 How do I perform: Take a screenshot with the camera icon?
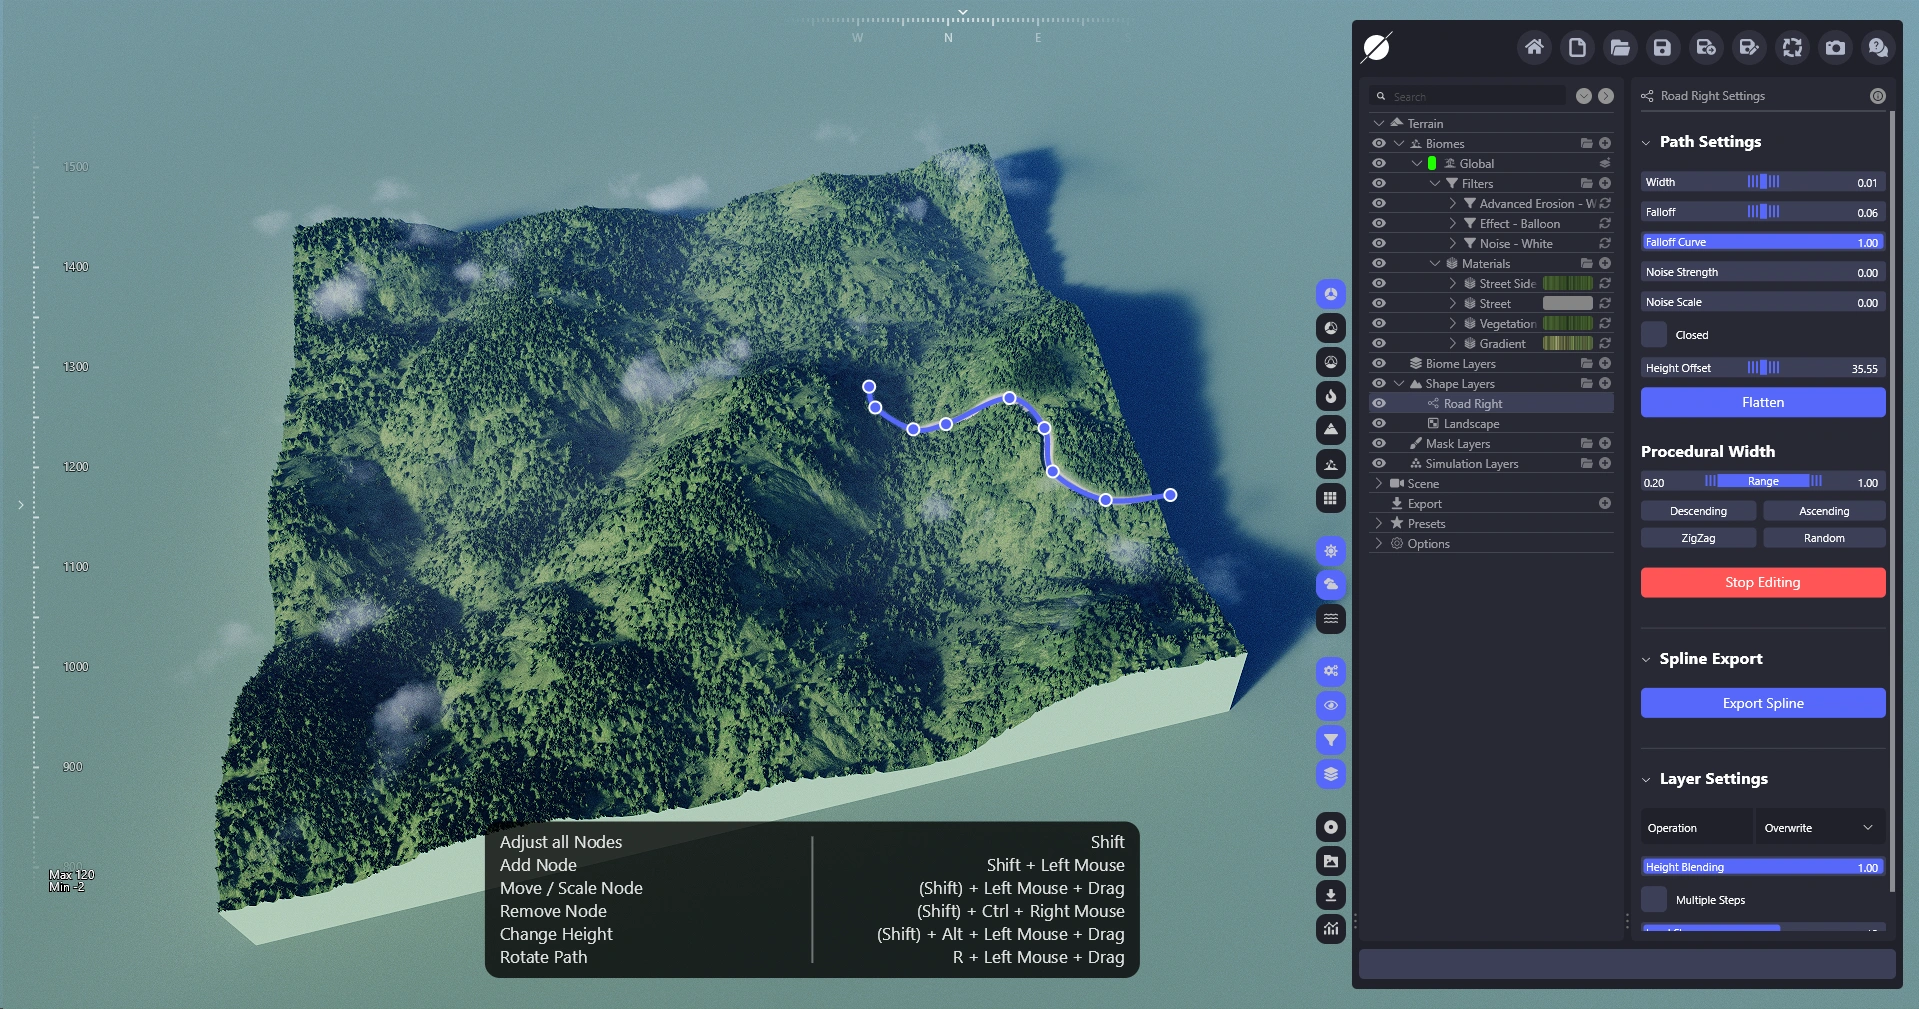[1835, 47]
